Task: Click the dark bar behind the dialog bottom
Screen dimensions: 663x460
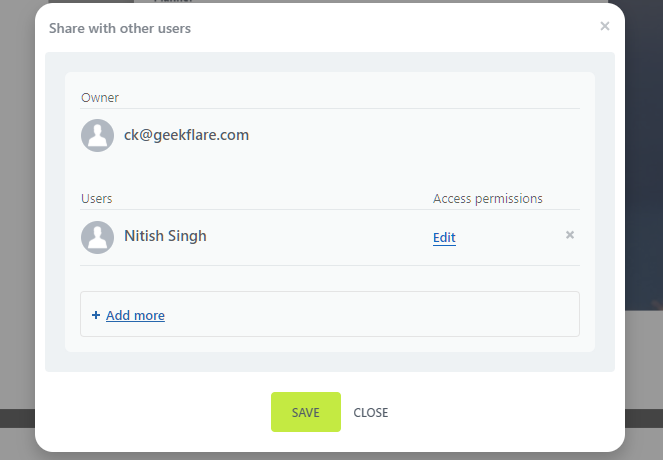Action: coord(15,418)
